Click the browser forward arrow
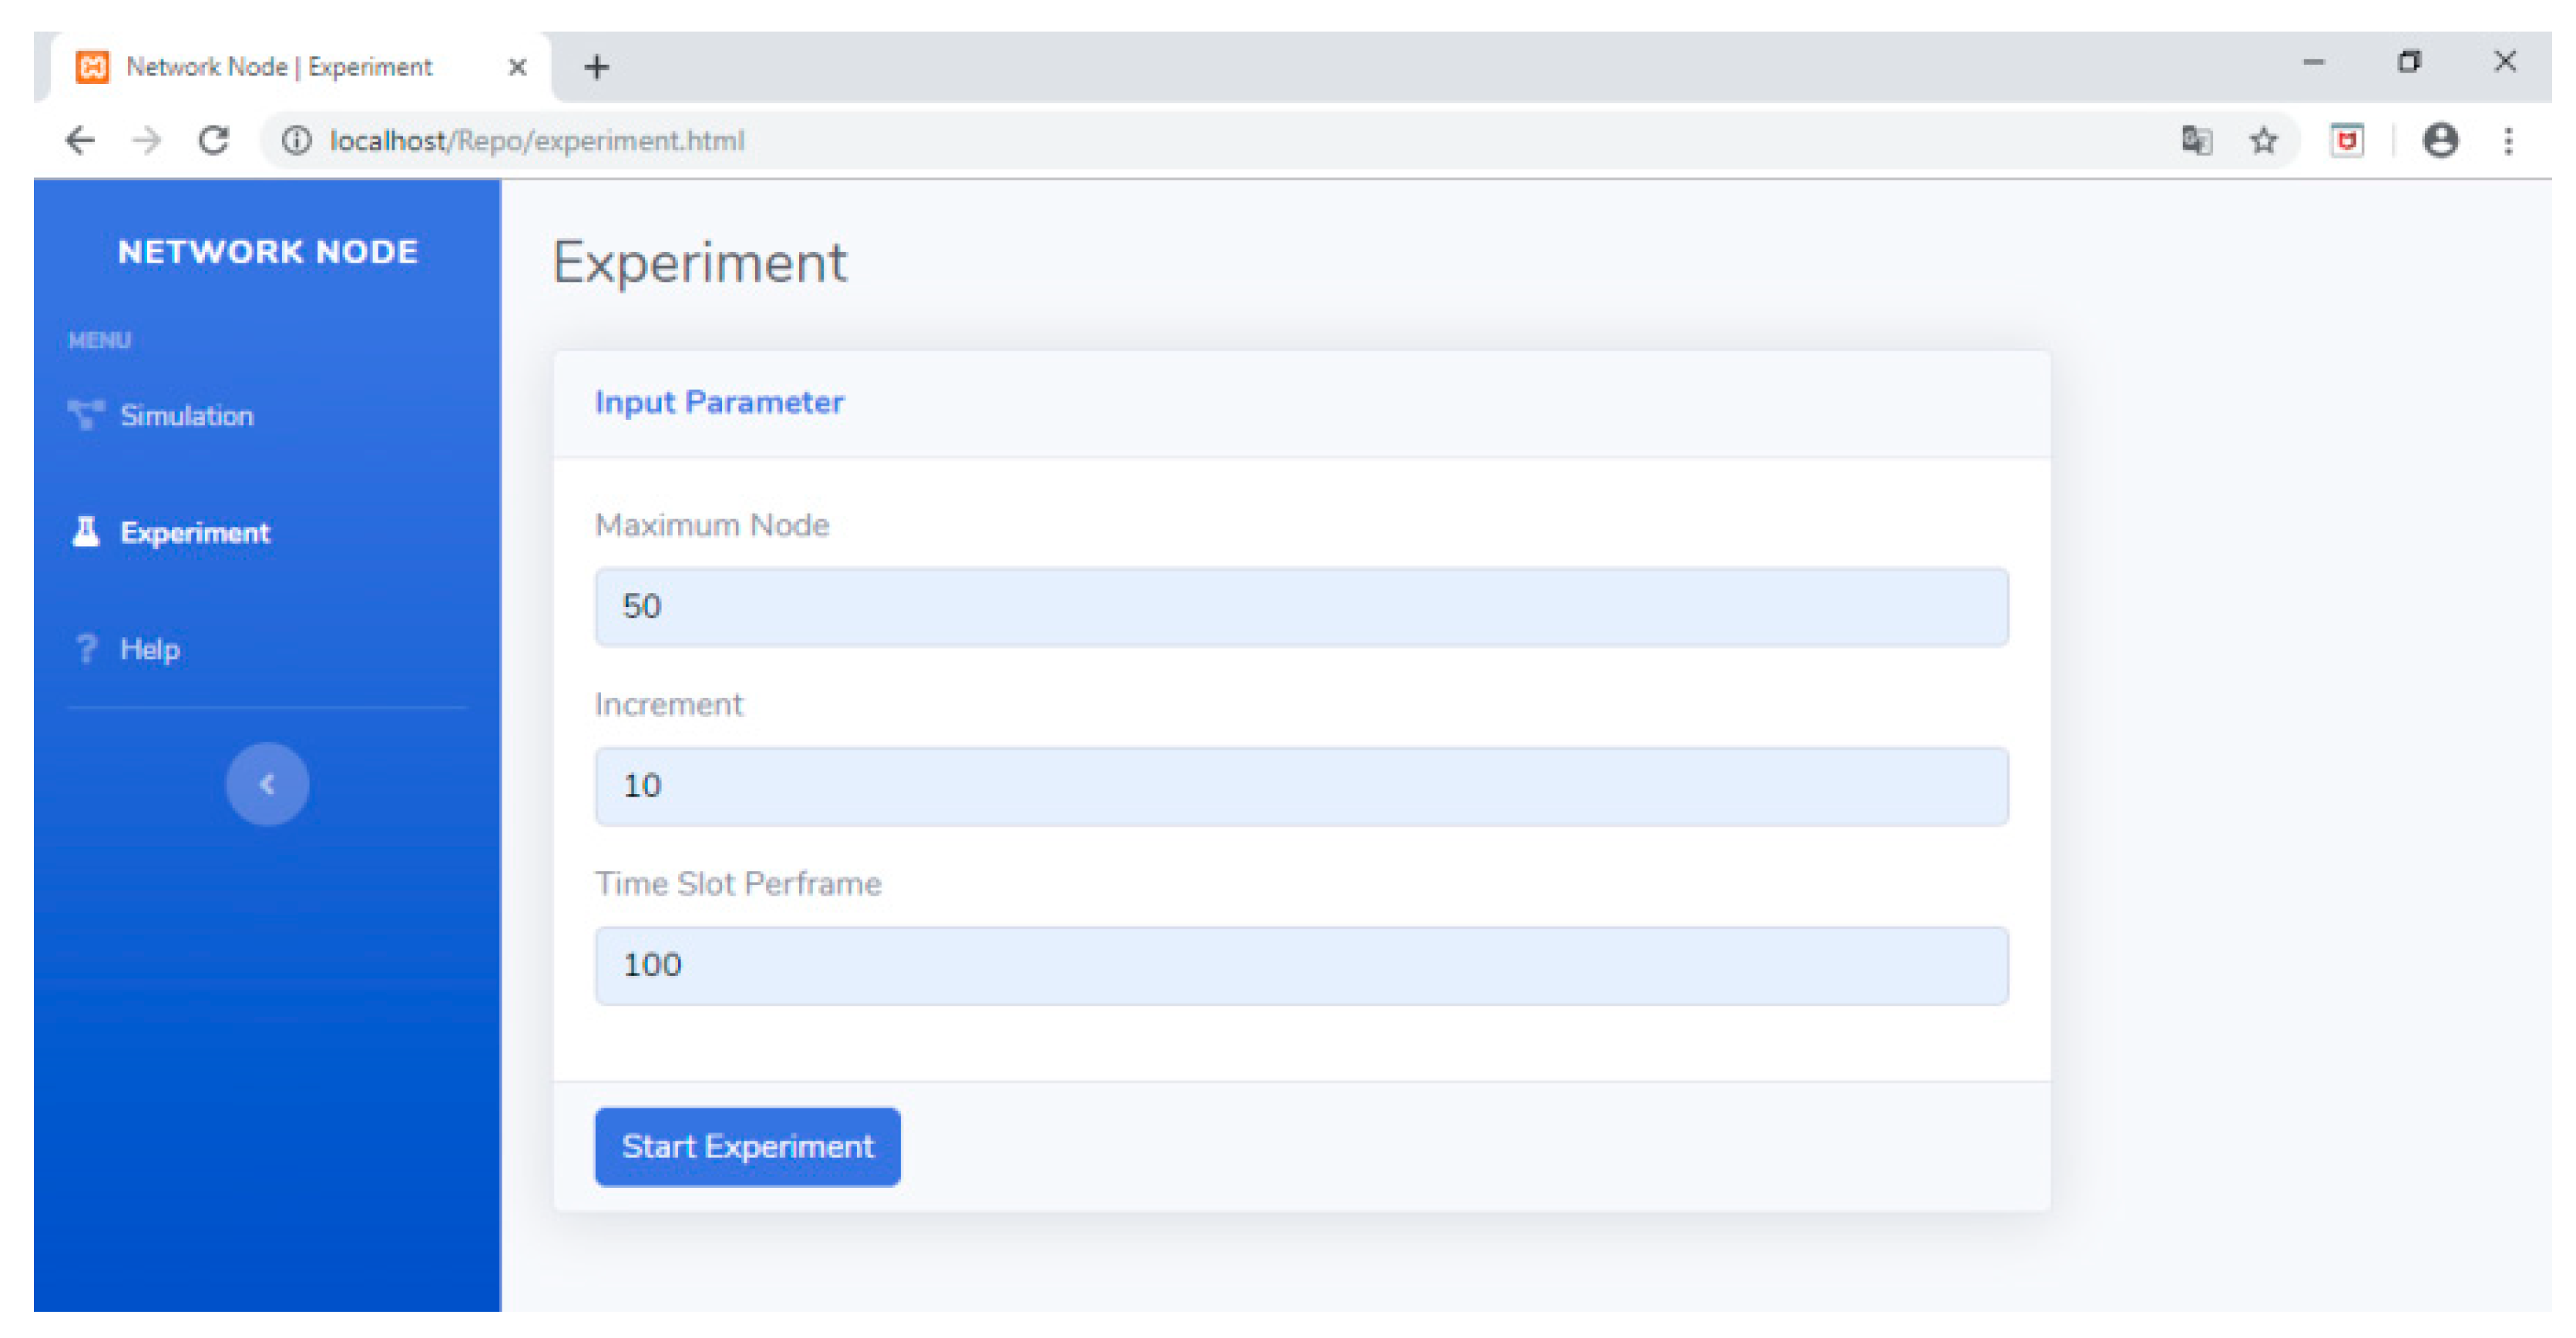 pos(147,141)
